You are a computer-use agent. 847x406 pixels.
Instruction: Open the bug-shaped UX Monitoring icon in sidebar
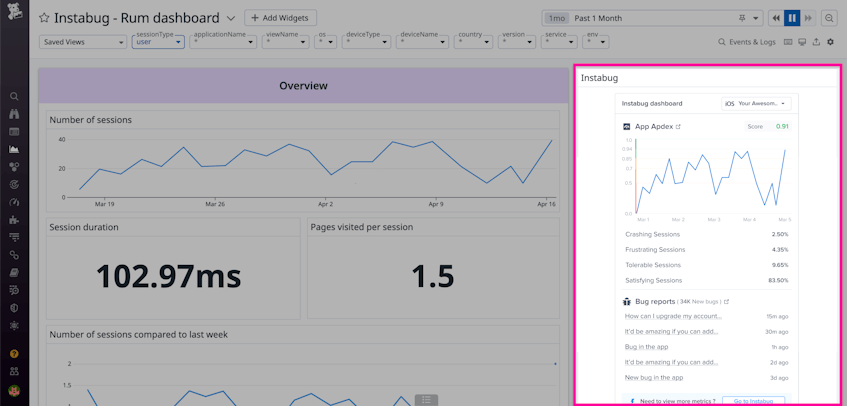[x=15, y=326]
